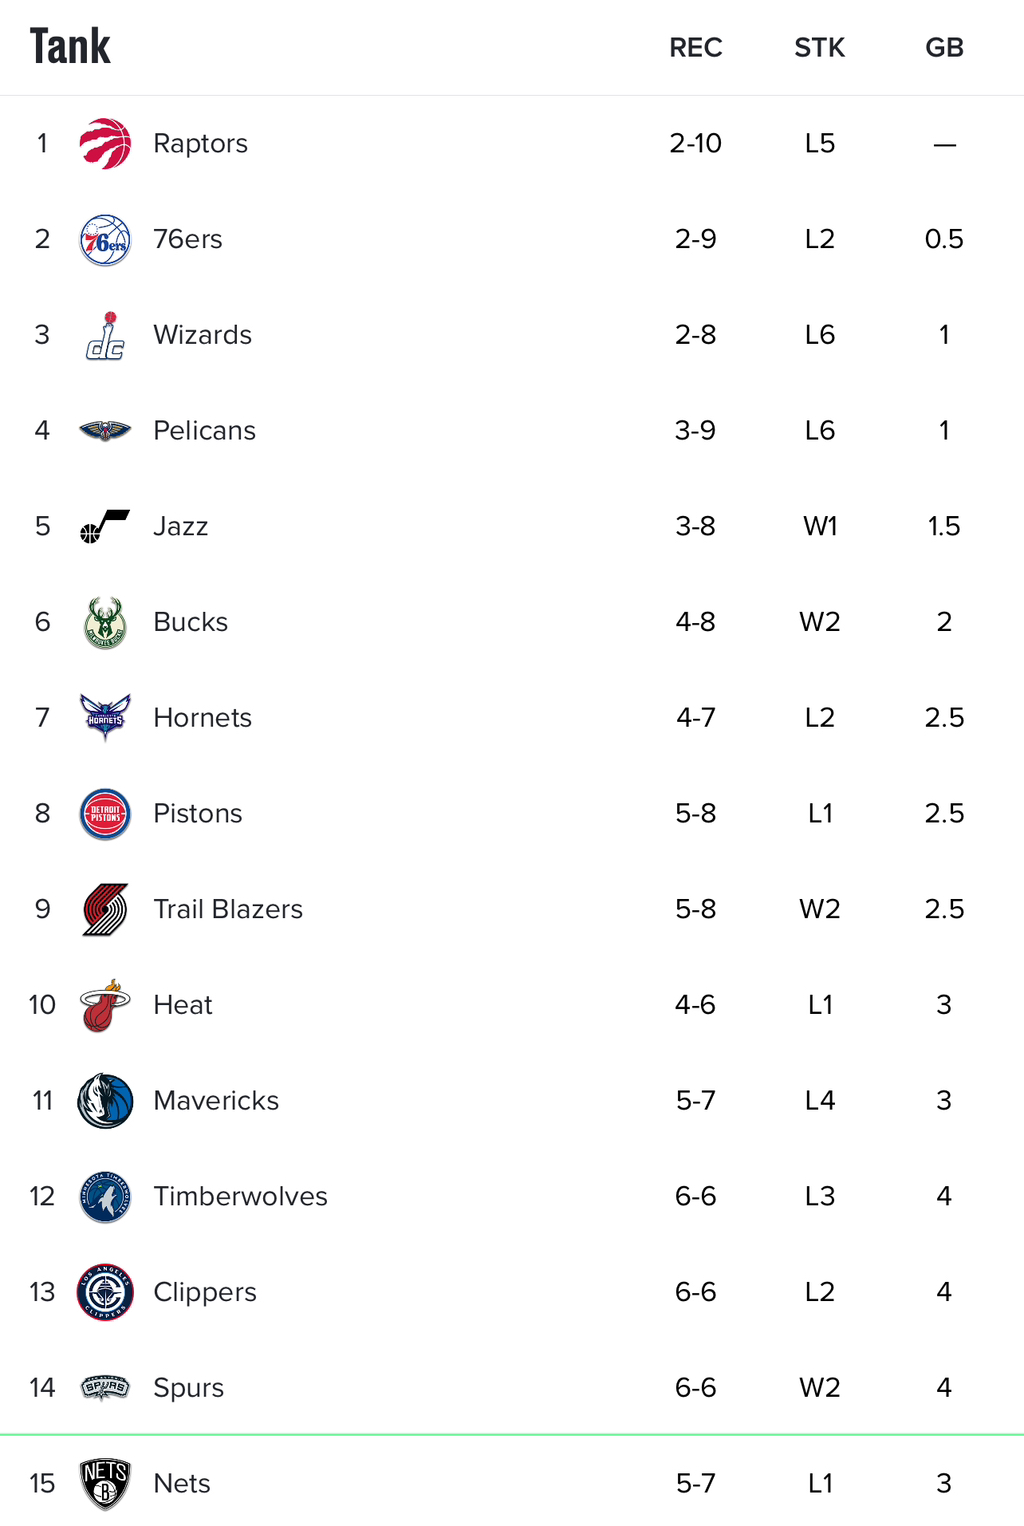Open the Timberwolves logo icon
Image resolution: width=1024 pixels, height=1526 pixels.
105,1197
